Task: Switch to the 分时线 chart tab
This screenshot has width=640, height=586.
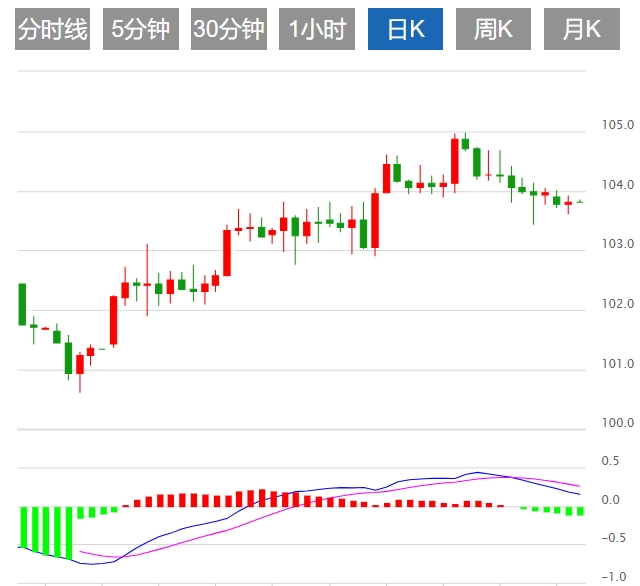Action: [52, 29]
